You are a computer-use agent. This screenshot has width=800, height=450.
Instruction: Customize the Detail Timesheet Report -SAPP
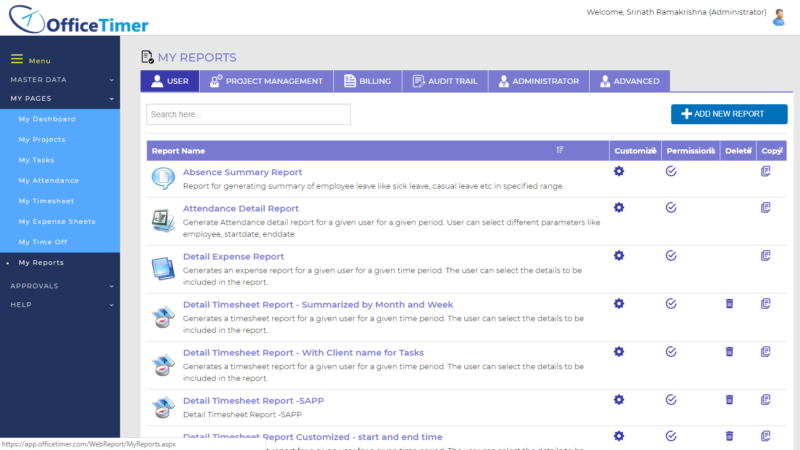click(619, 399)
